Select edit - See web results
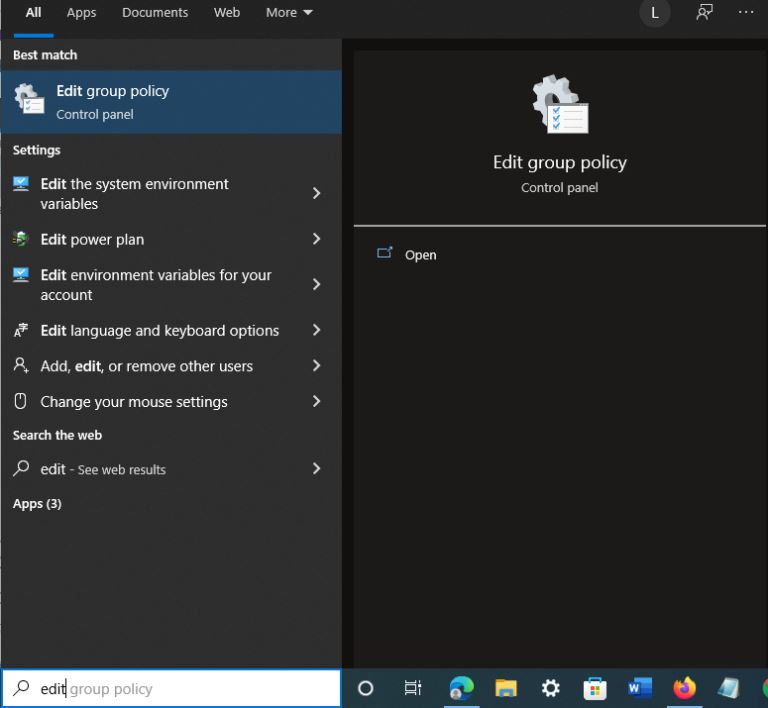768x708 pixels. (171, 469)
